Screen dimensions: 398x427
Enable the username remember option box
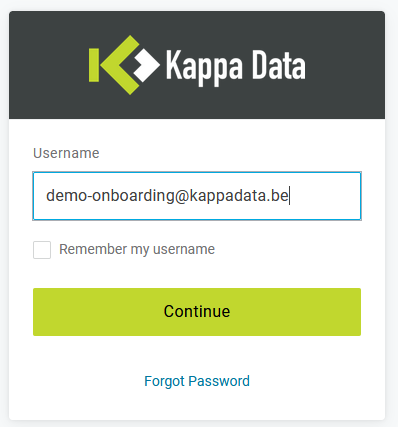coord(42,250)
